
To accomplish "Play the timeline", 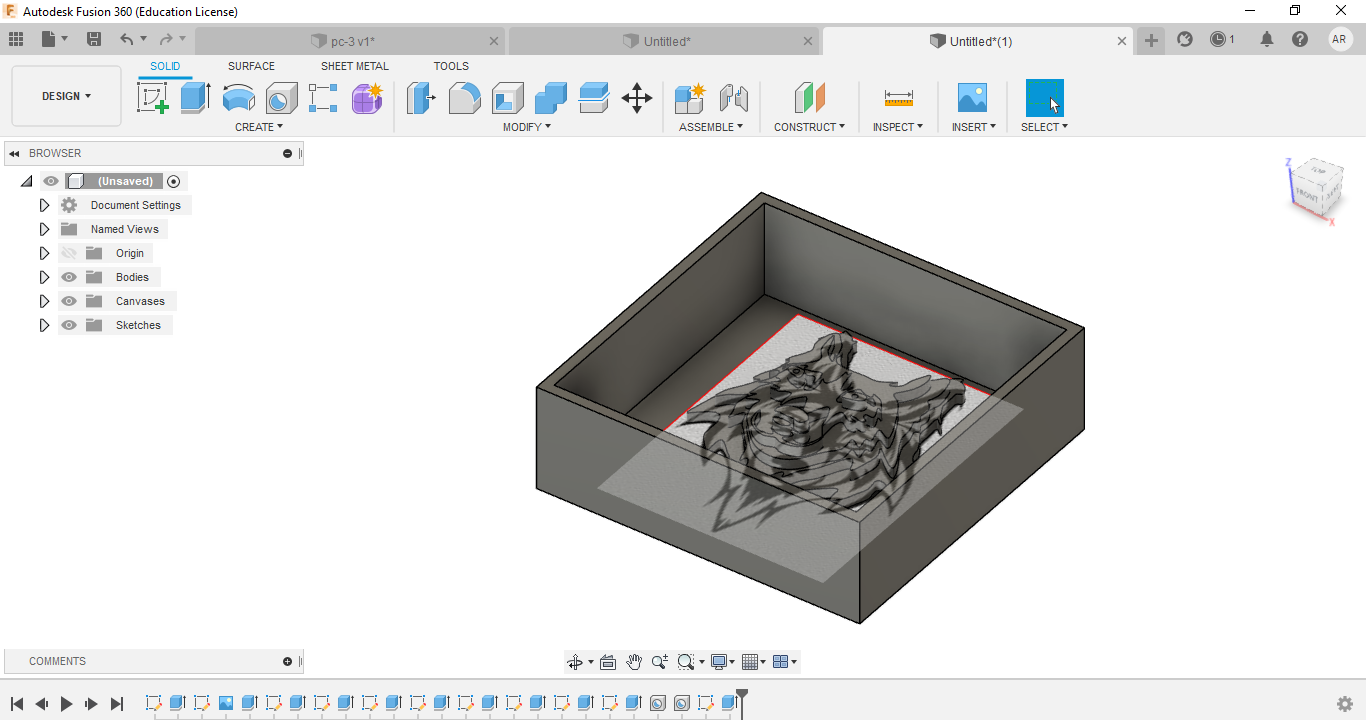I will tap(67, 704).
